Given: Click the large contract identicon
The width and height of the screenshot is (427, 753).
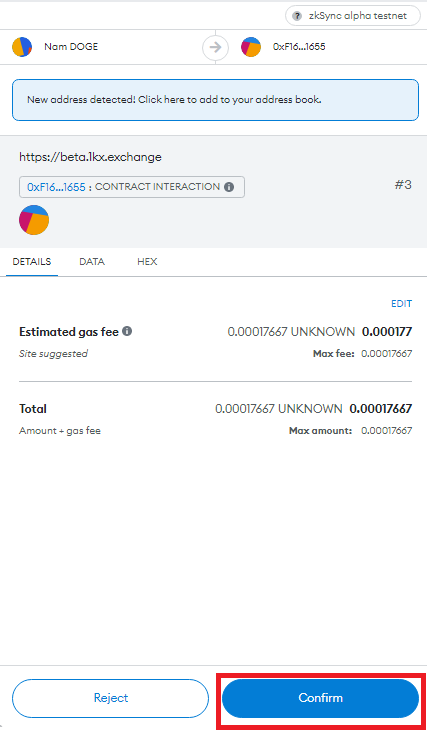Looking at the screenshot, I should pos(34,220).
